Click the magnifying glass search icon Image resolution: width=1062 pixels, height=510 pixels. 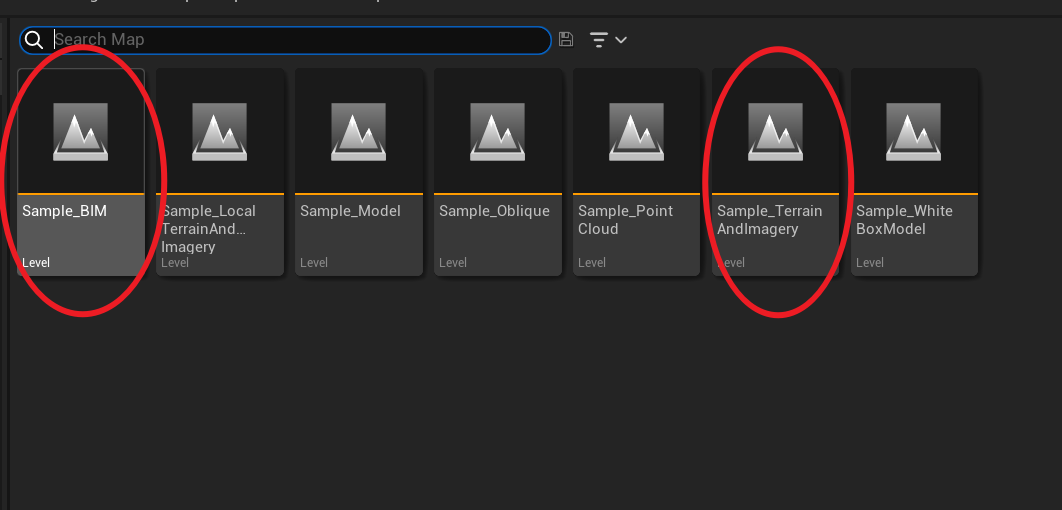pos(34,40)
